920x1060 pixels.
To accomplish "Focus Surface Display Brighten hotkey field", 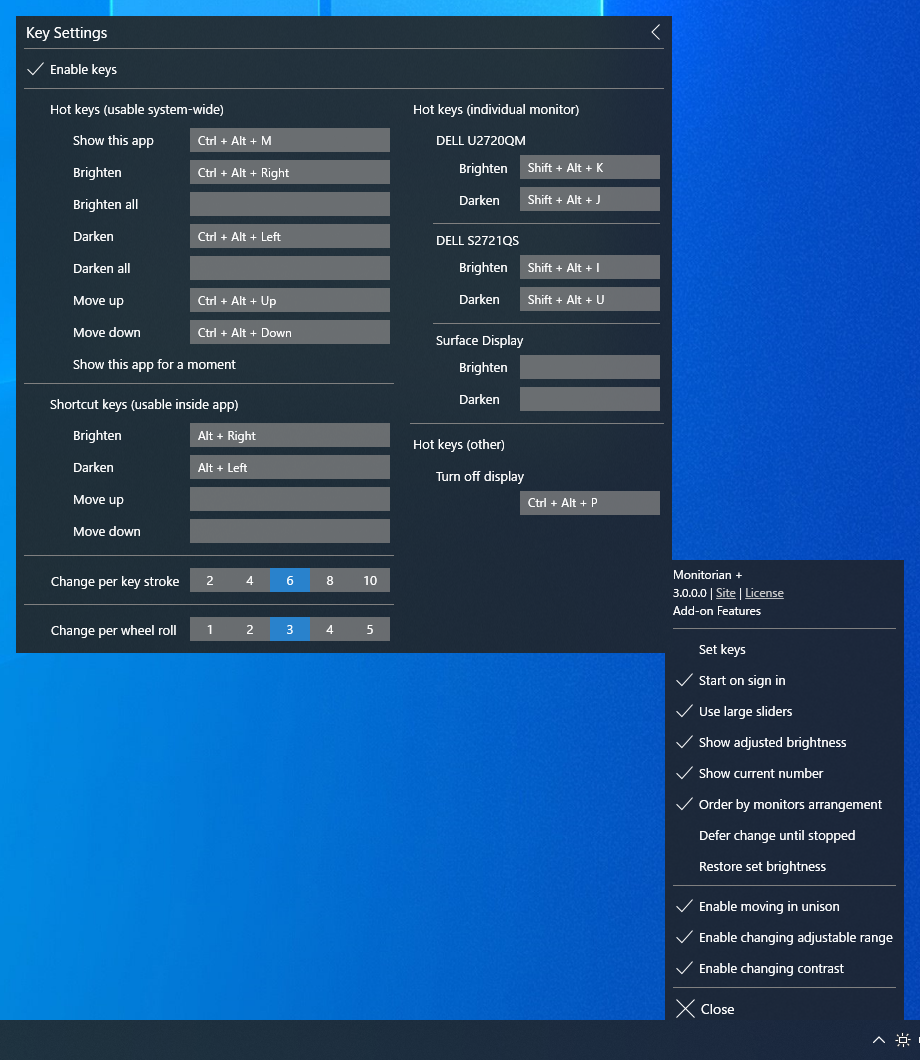I will 589,367.
